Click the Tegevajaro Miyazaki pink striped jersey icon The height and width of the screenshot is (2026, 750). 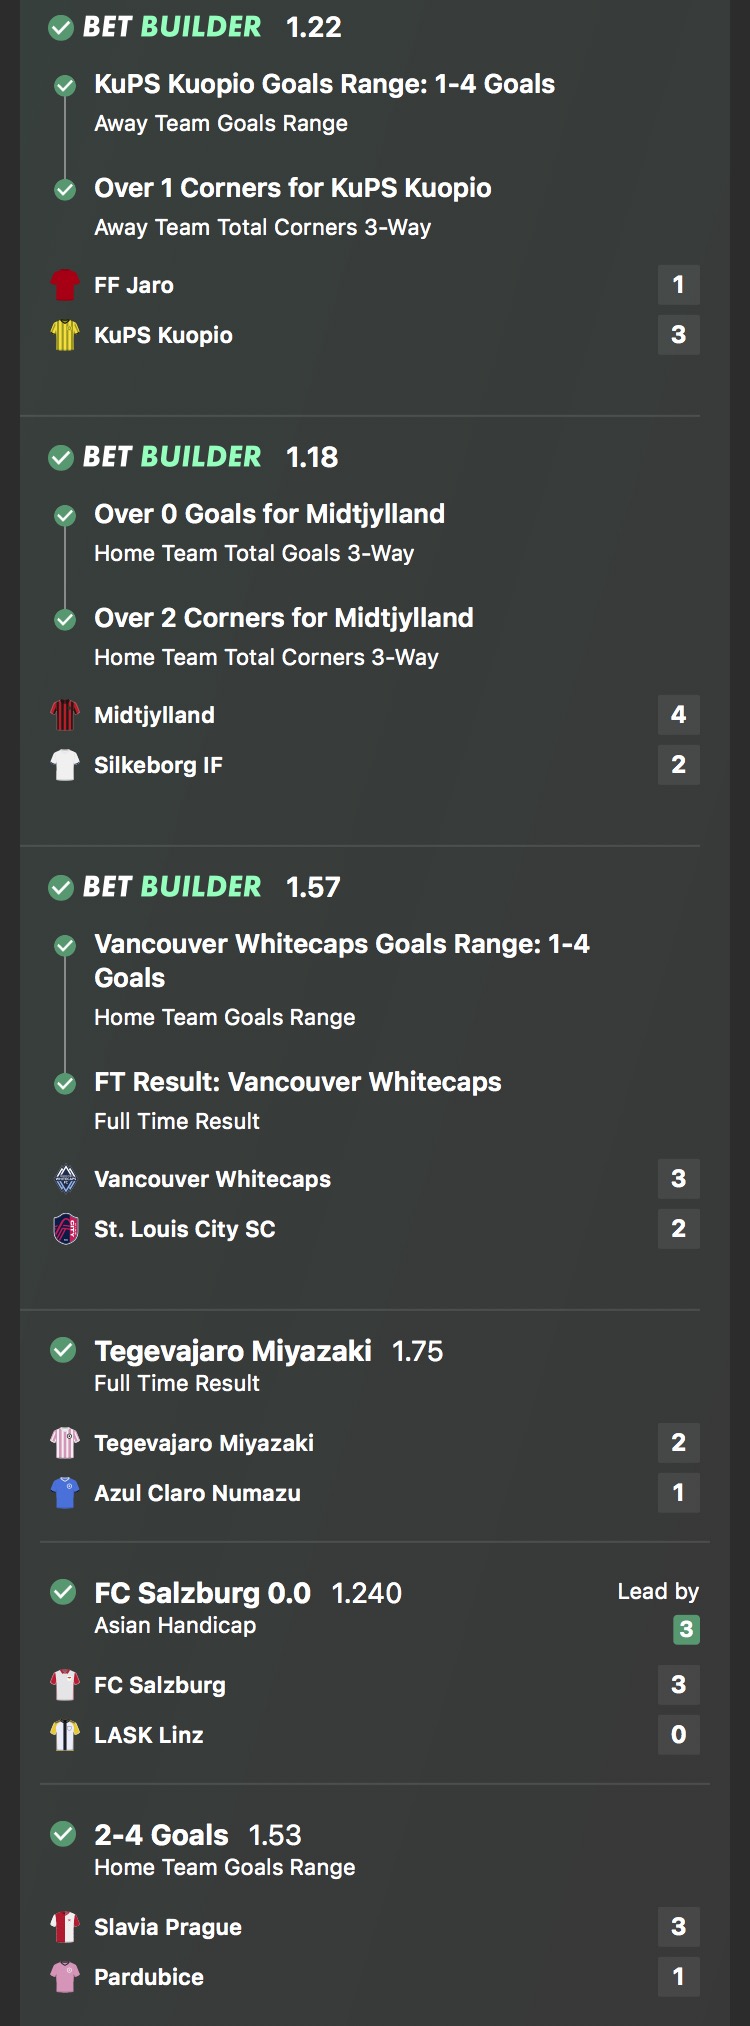65,1443
